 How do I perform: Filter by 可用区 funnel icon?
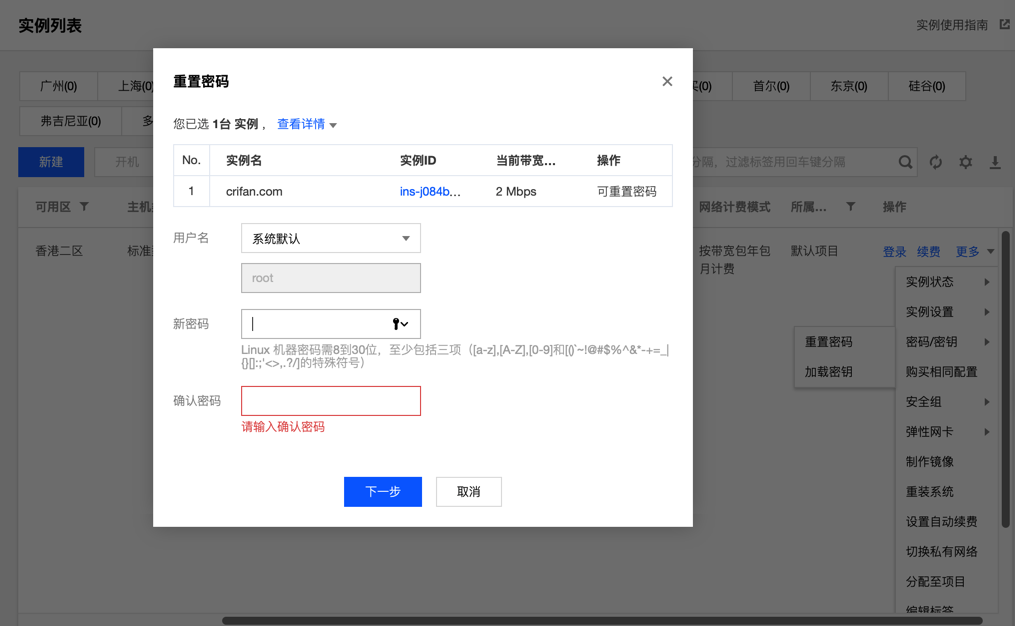click(84, 207)
